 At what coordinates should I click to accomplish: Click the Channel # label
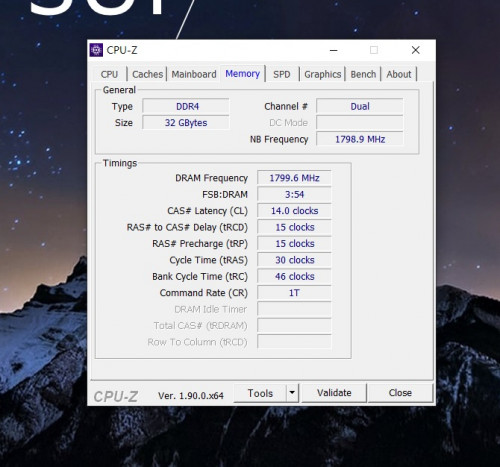[x=286, y=106]
